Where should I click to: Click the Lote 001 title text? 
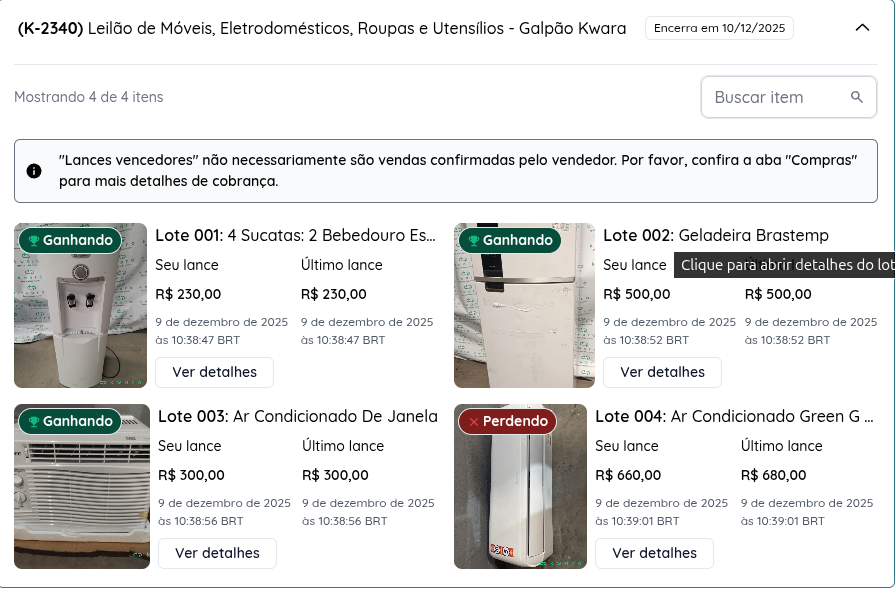point(295,236)
